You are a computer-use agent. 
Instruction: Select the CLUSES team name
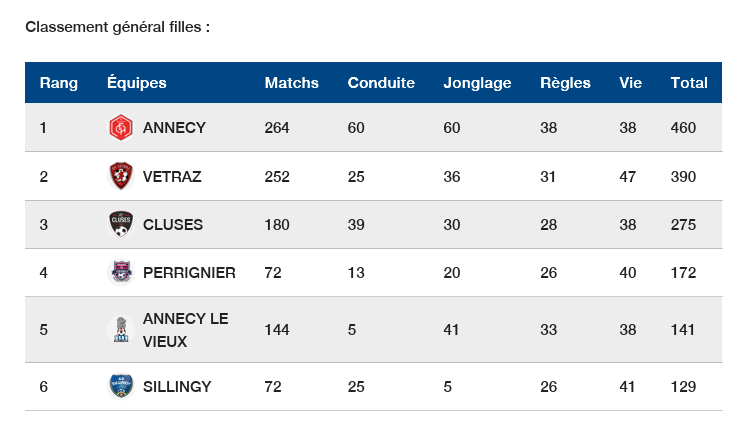coord(173,225)
